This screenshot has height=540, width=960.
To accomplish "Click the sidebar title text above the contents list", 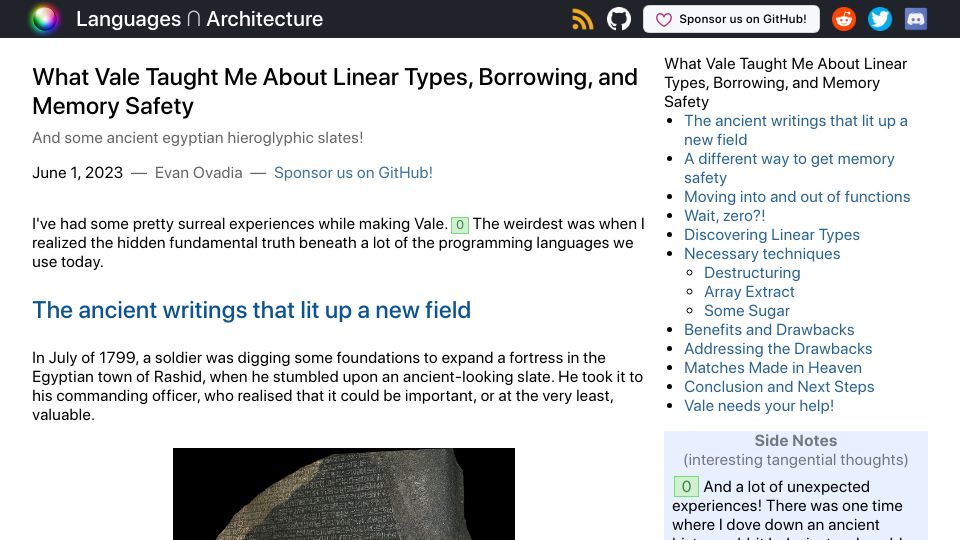I will pyautogui.click(x=786, y=83).
